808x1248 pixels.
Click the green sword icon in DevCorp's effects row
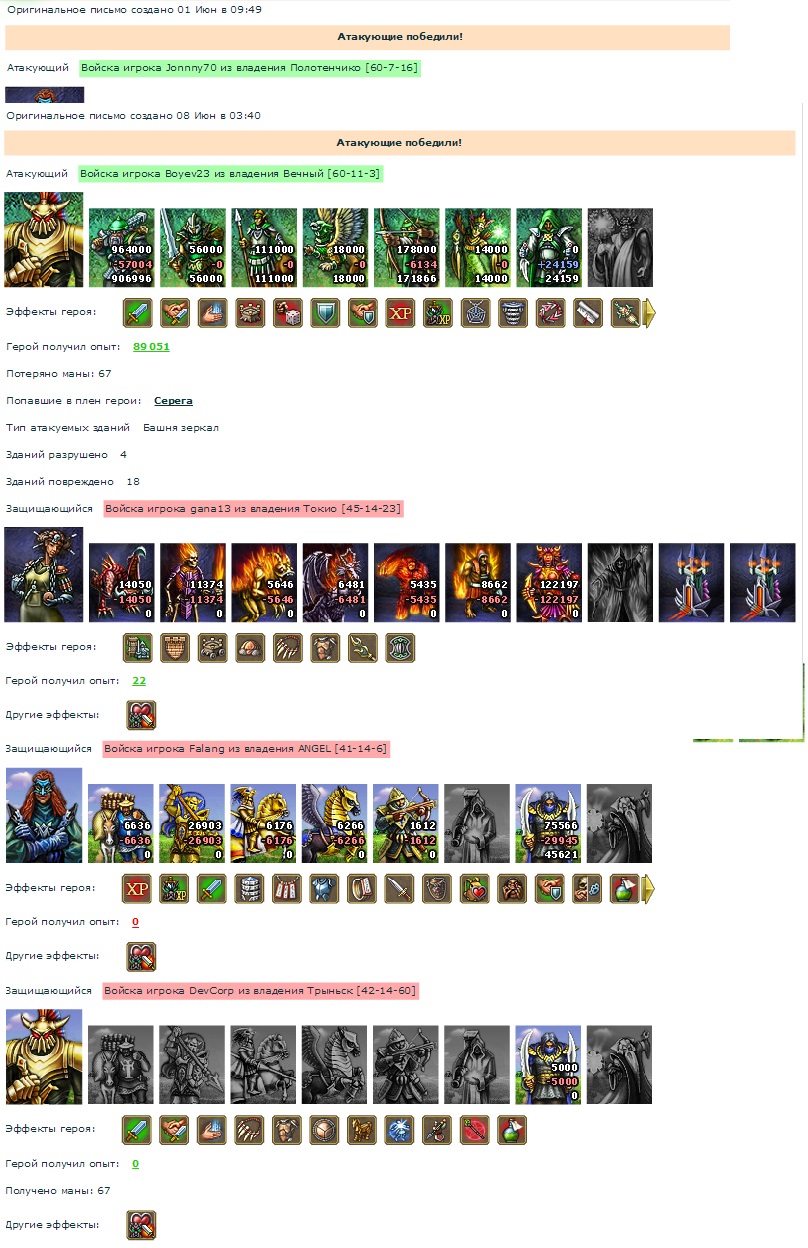pyautogui.click(x=137, y=1130)
